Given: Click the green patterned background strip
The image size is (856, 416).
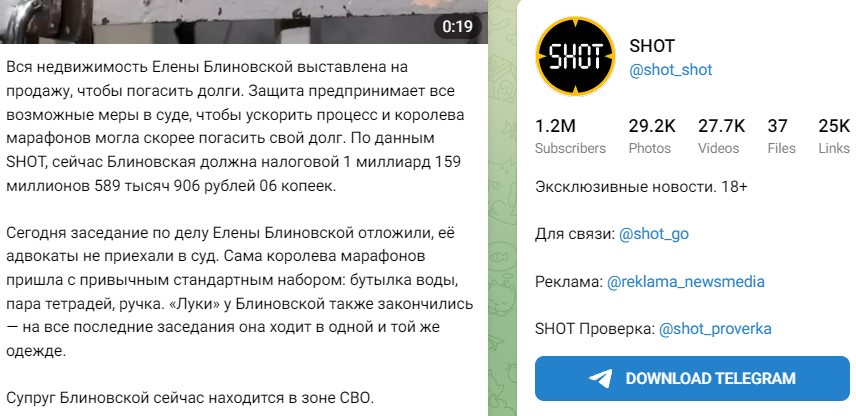Looking at the screenshot, I should point(502,208).
